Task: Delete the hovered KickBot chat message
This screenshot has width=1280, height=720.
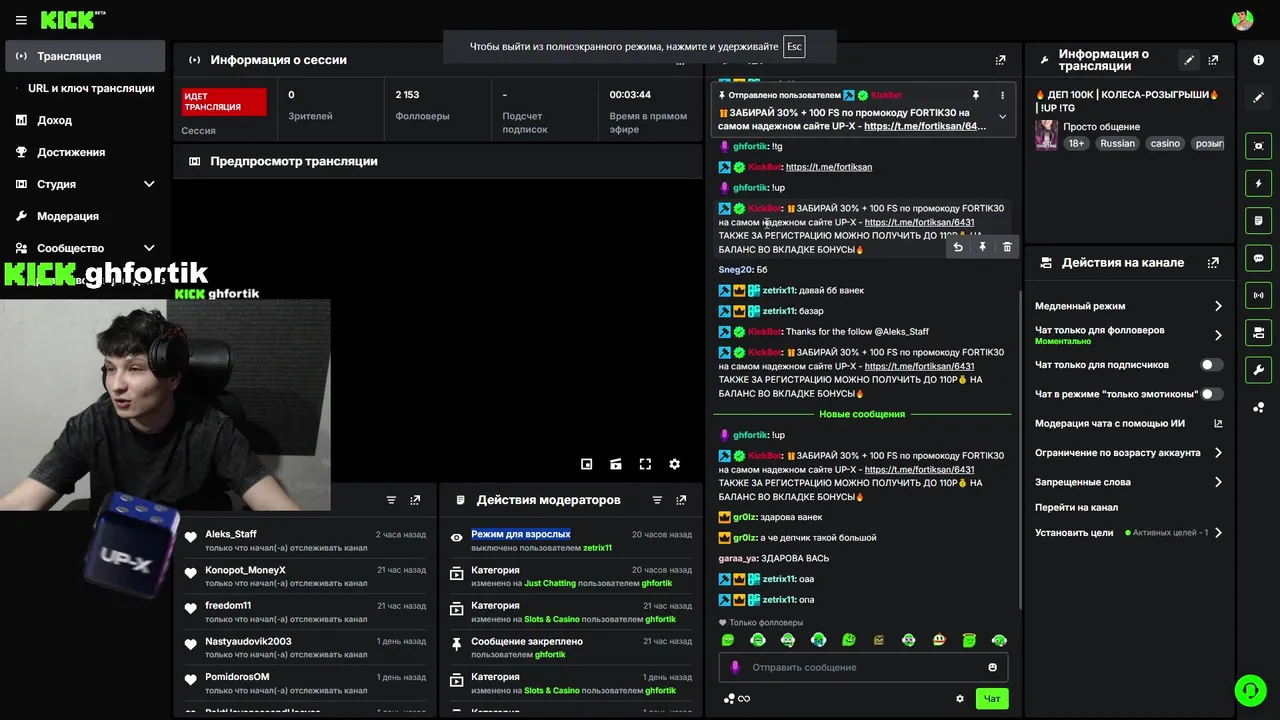Action: (1007, 247)
